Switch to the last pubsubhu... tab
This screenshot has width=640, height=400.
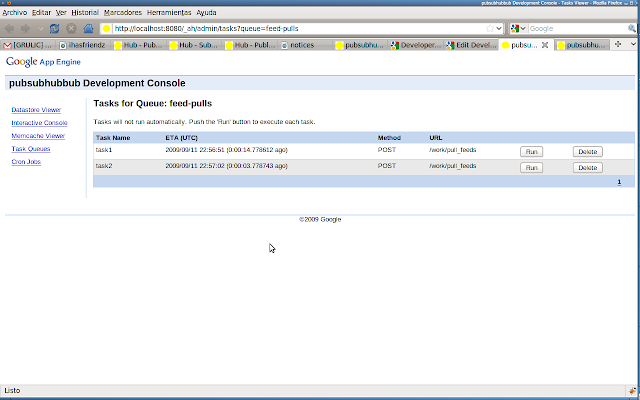pyautogui.click(x=582, y=45)
